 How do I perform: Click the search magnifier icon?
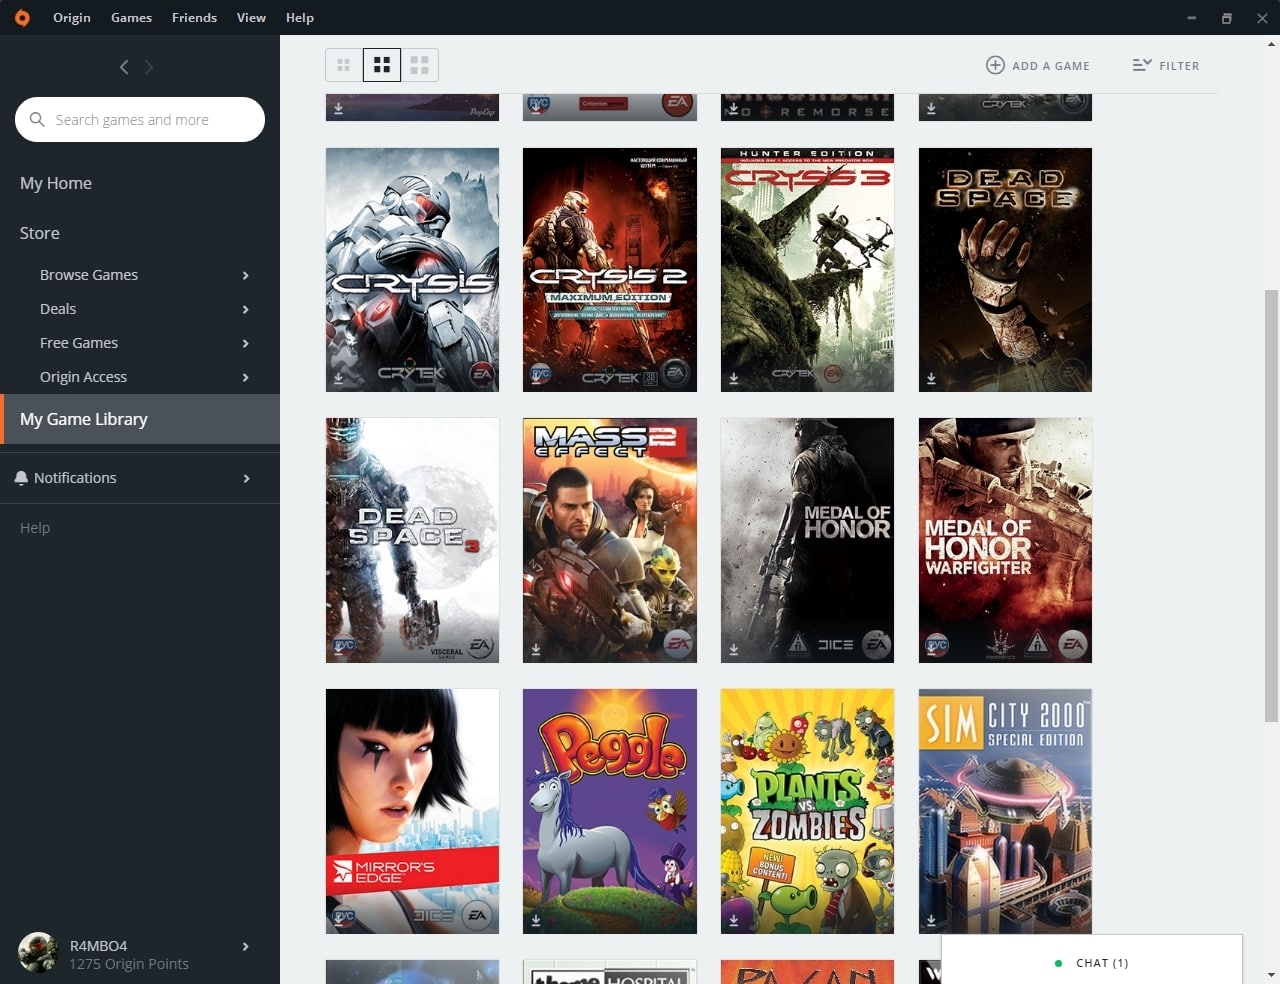click(37, 119)
